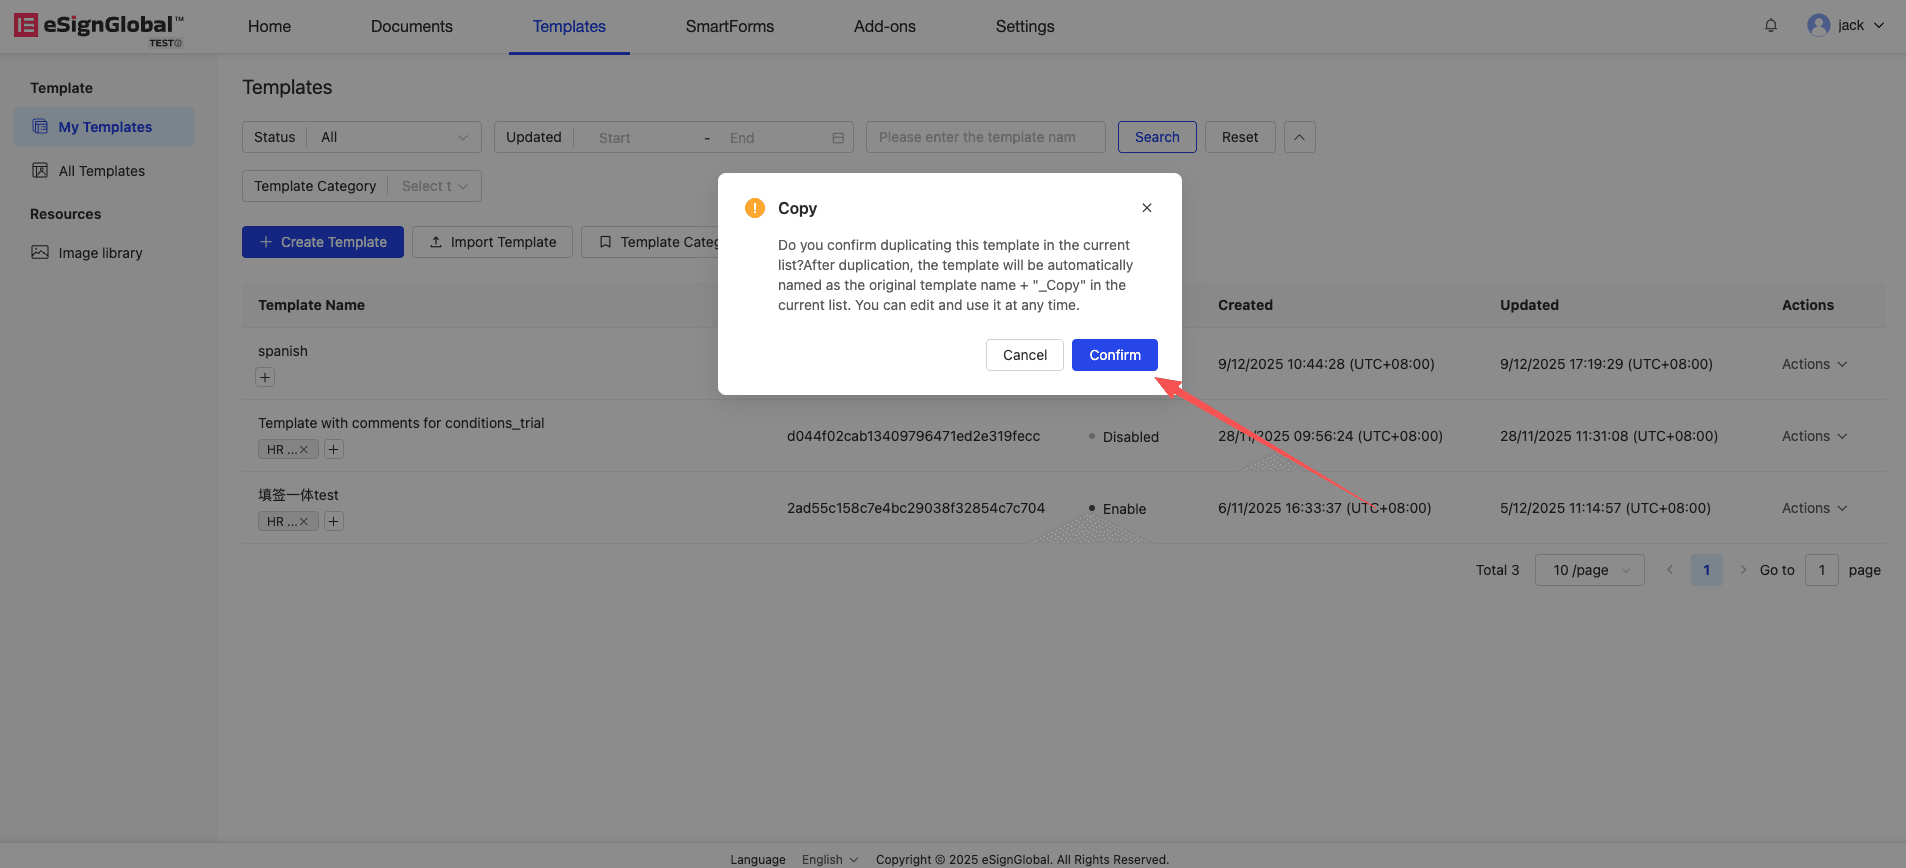This screenshot has height=868, width=1906.
Task: Open the jack user account menu
Action: click(x=1846, y=26)
